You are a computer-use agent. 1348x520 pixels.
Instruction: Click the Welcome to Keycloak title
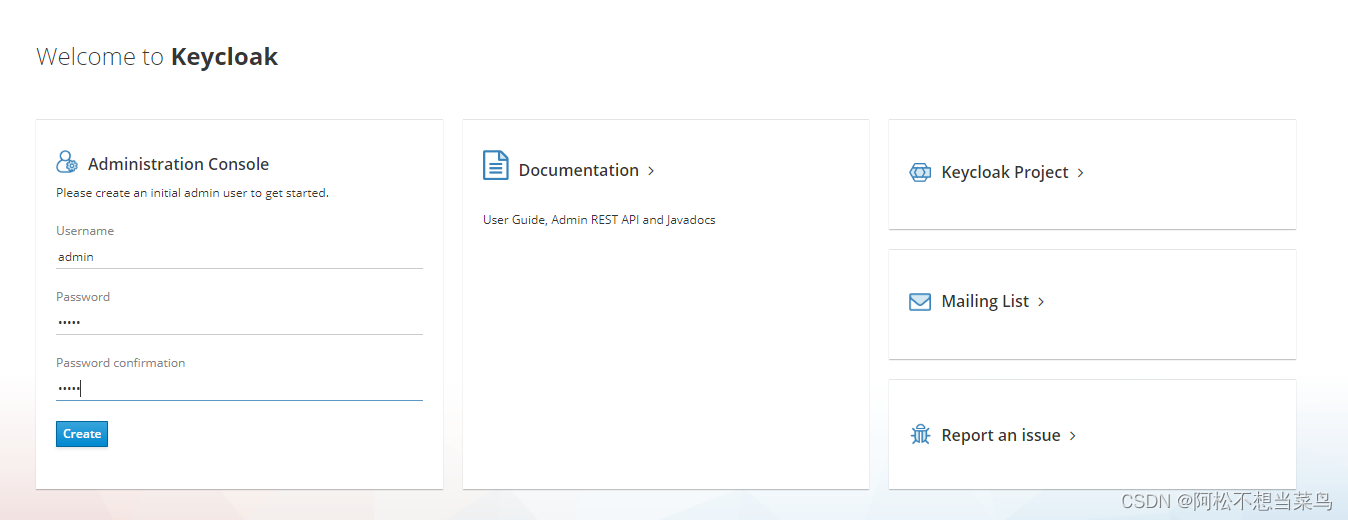[x=157, y=57]
